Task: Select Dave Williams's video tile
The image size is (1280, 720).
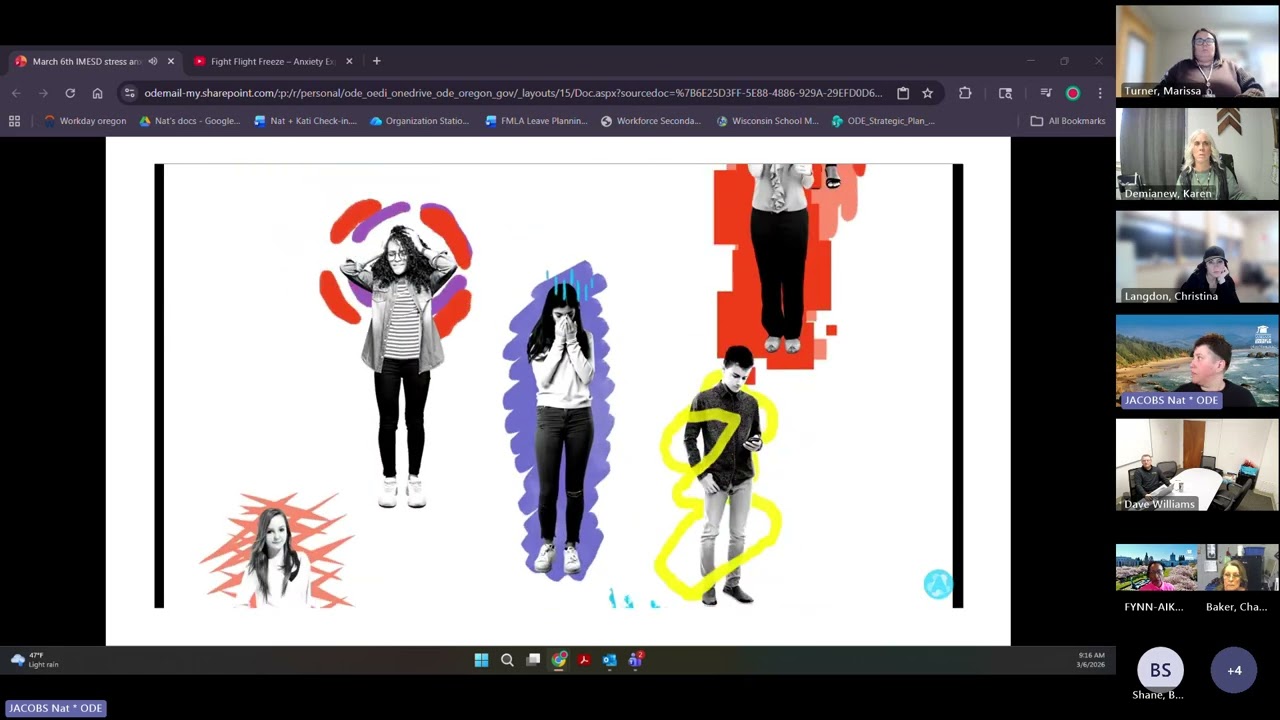Action: tap(1197, 465)
